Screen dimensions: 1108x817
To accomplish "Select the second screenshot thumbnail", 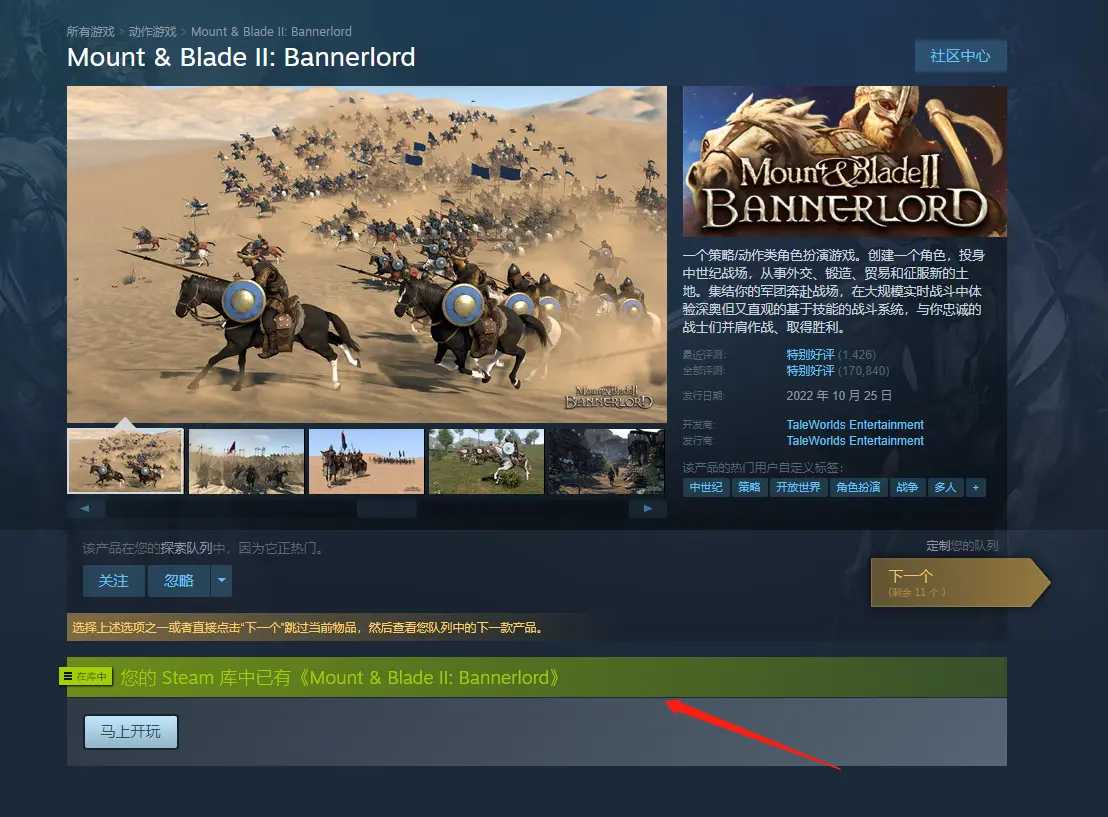I will click(247, 461).
